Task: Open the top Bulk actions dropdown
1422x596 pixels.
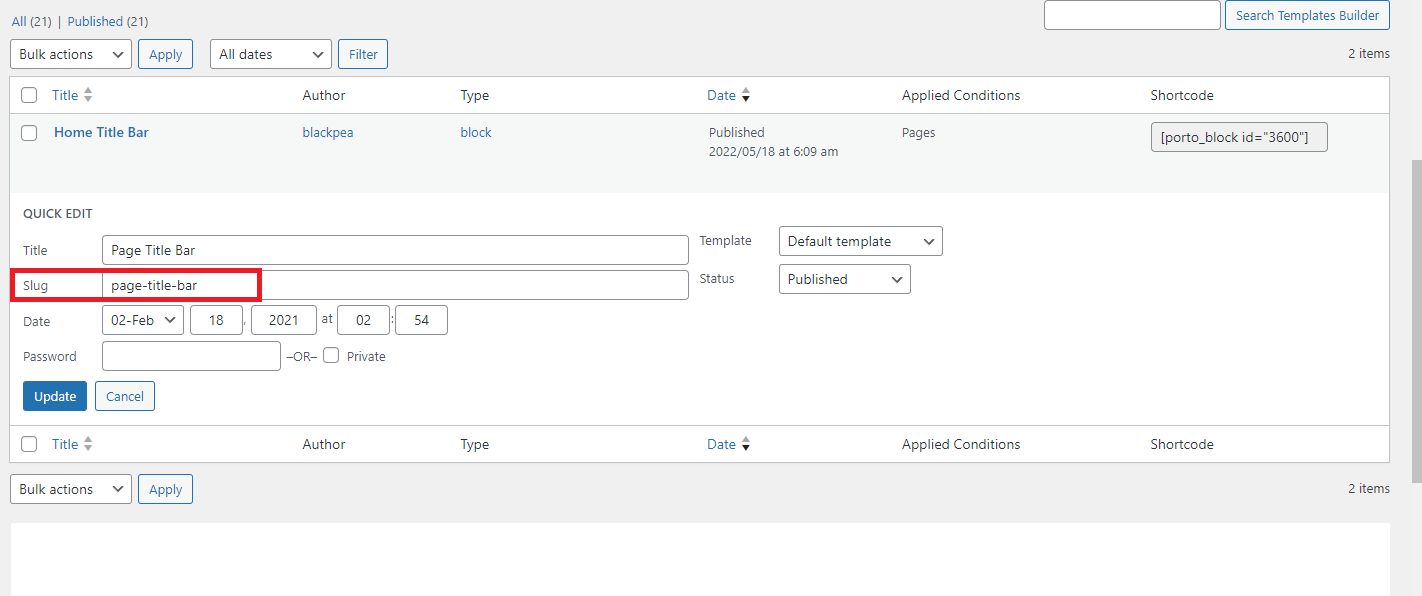Action: pyautogui.click(x=71, y=54)
